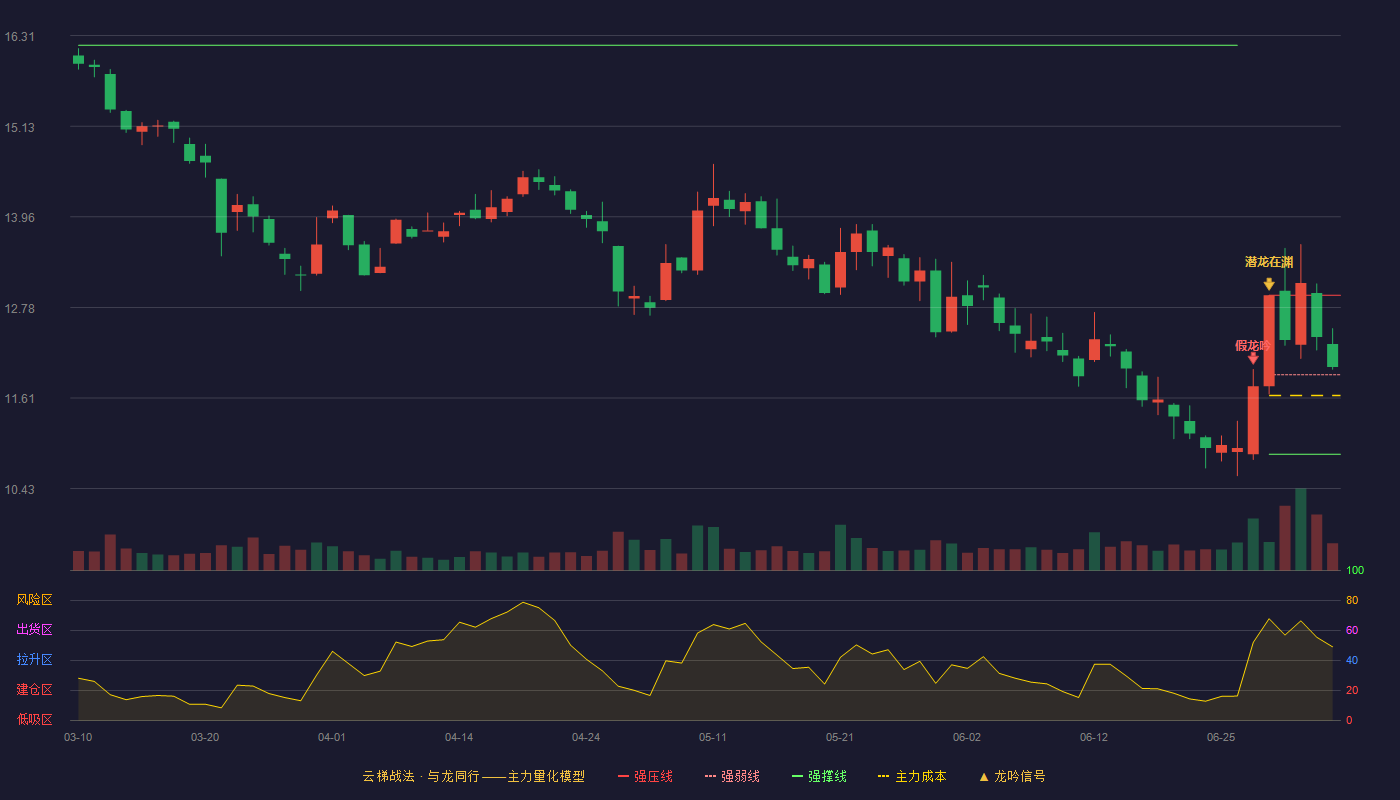Click the 低吸区 zone label

pyautogui.click(x=34, y=719)
